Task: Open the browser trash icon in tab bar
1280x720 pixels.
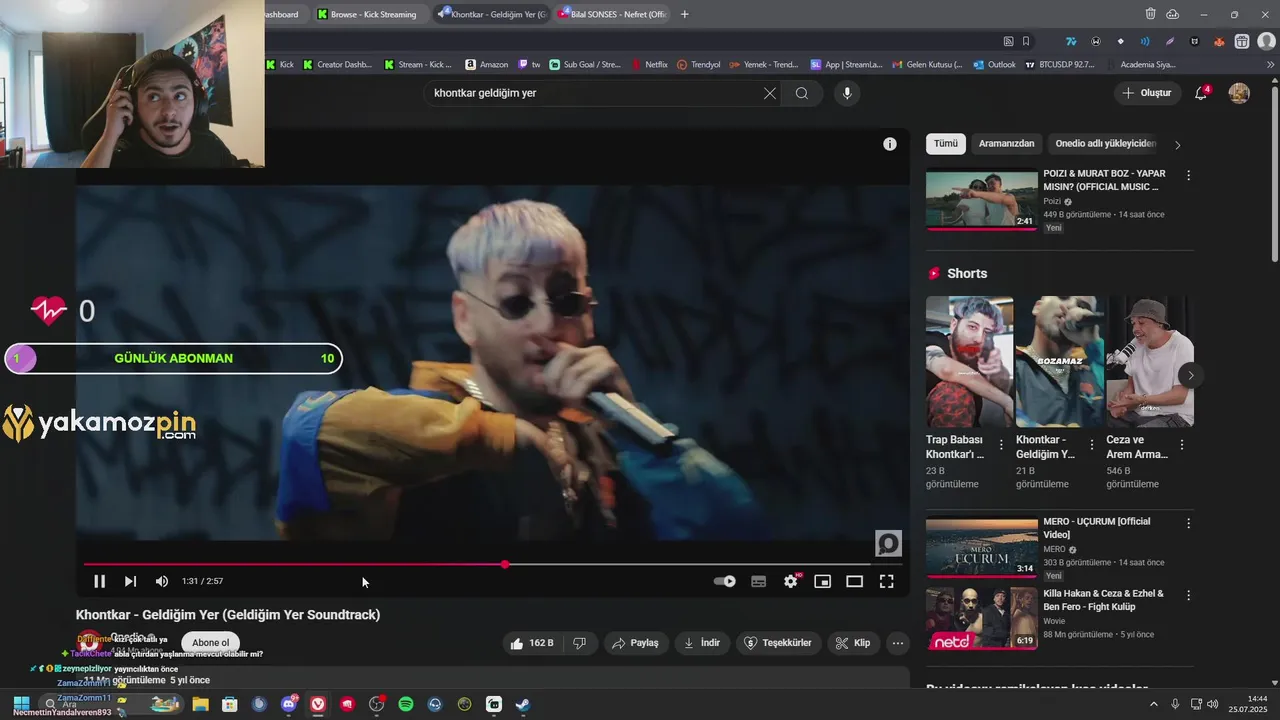Action: tap(1151, 14)
